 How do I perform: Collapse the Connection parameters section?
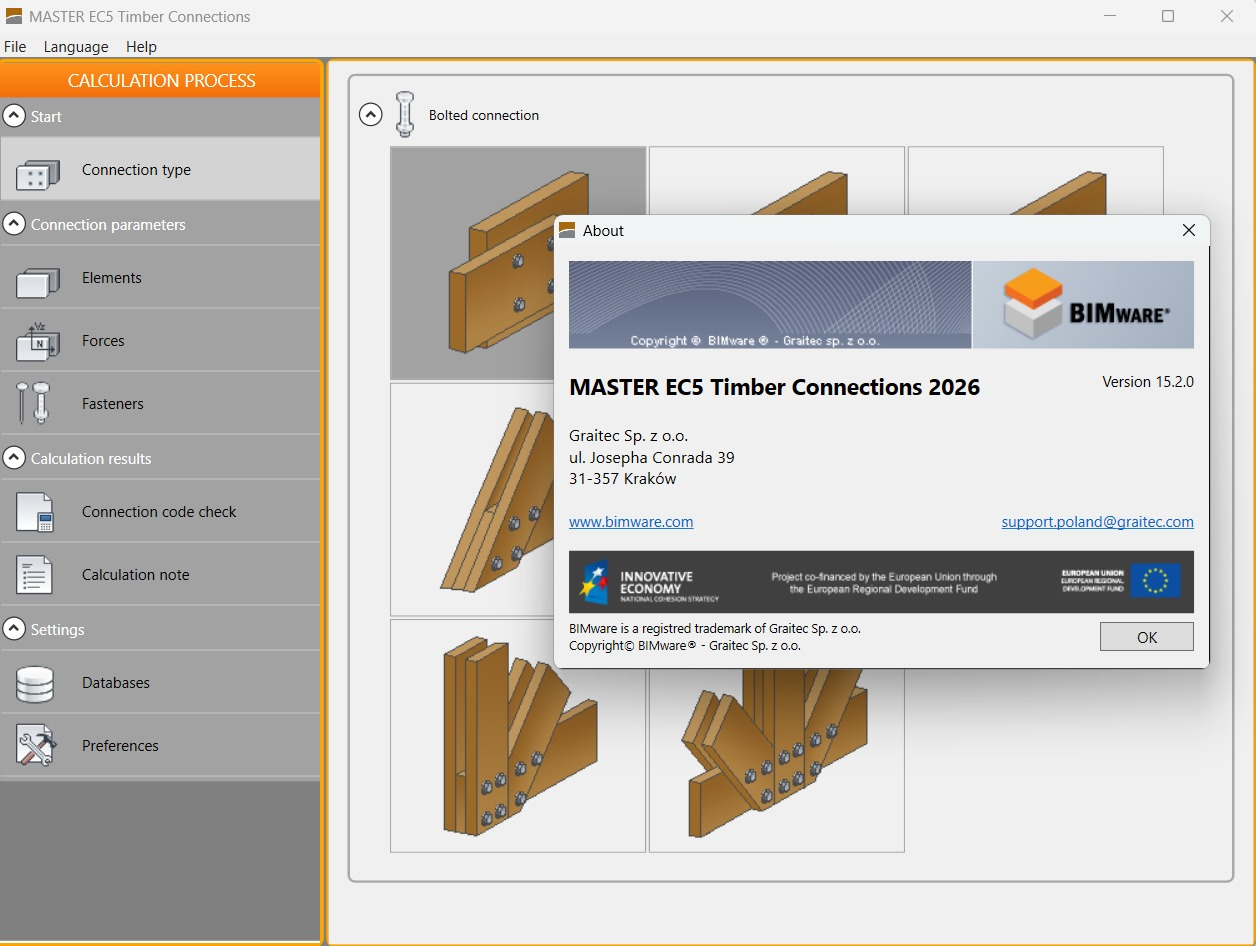13,224
